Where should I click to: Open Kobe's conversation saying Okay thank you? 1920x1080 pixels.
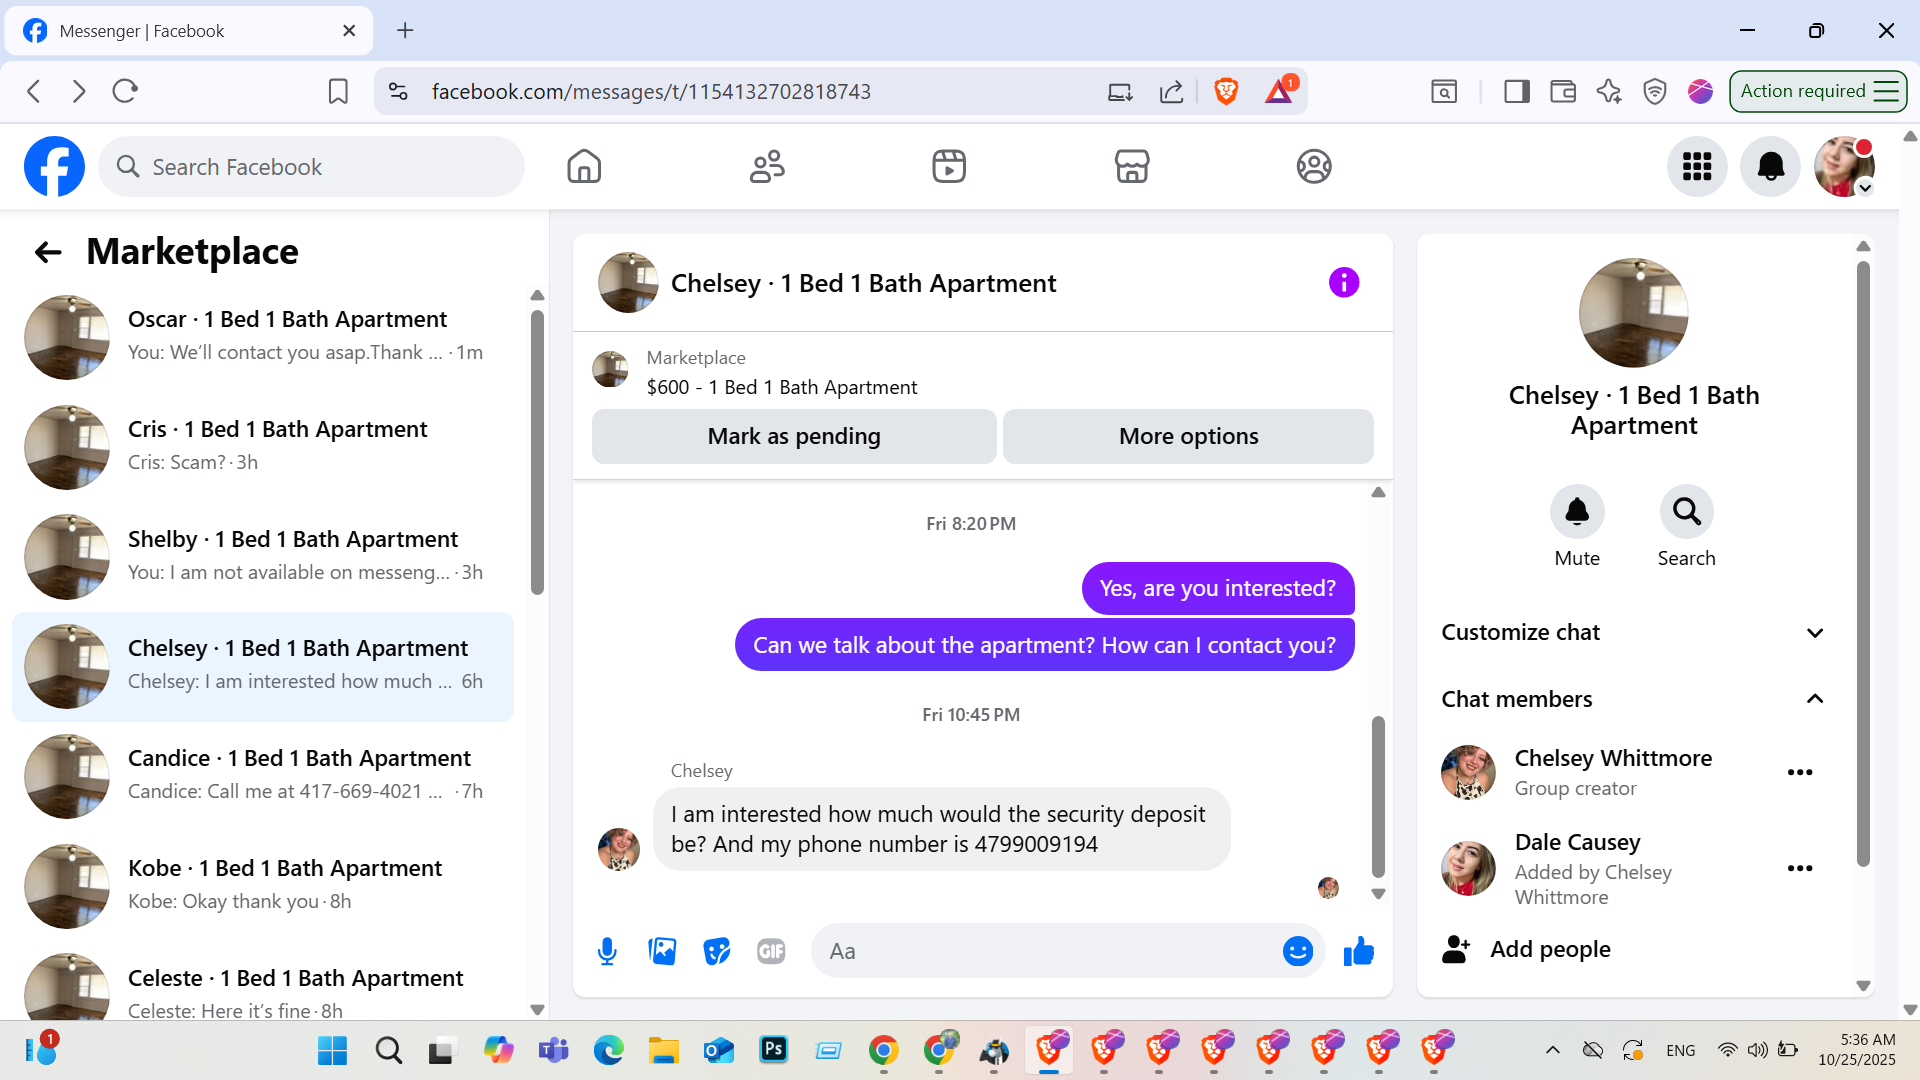coord(263,886)
